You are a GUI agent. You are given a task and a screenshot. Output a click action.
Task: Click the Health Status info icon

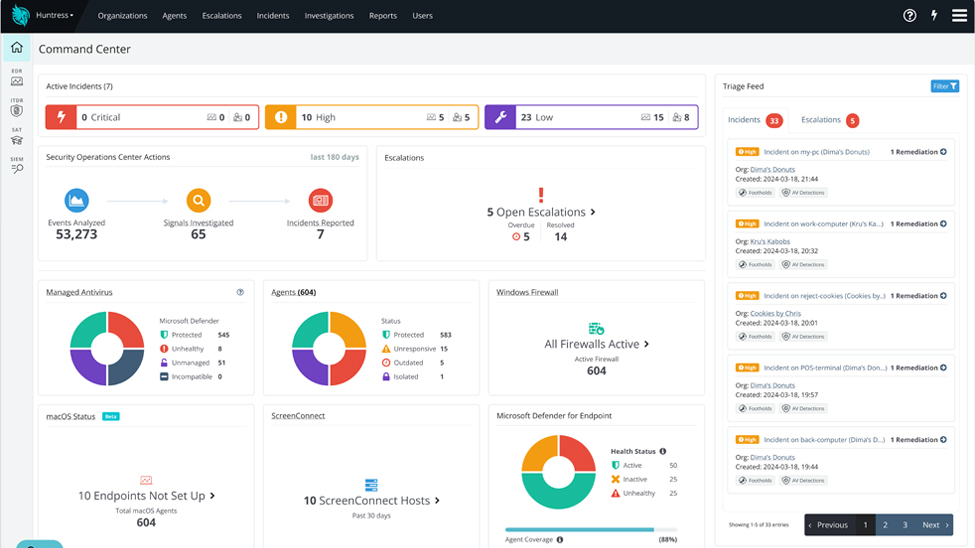click(x=663, y=452)
